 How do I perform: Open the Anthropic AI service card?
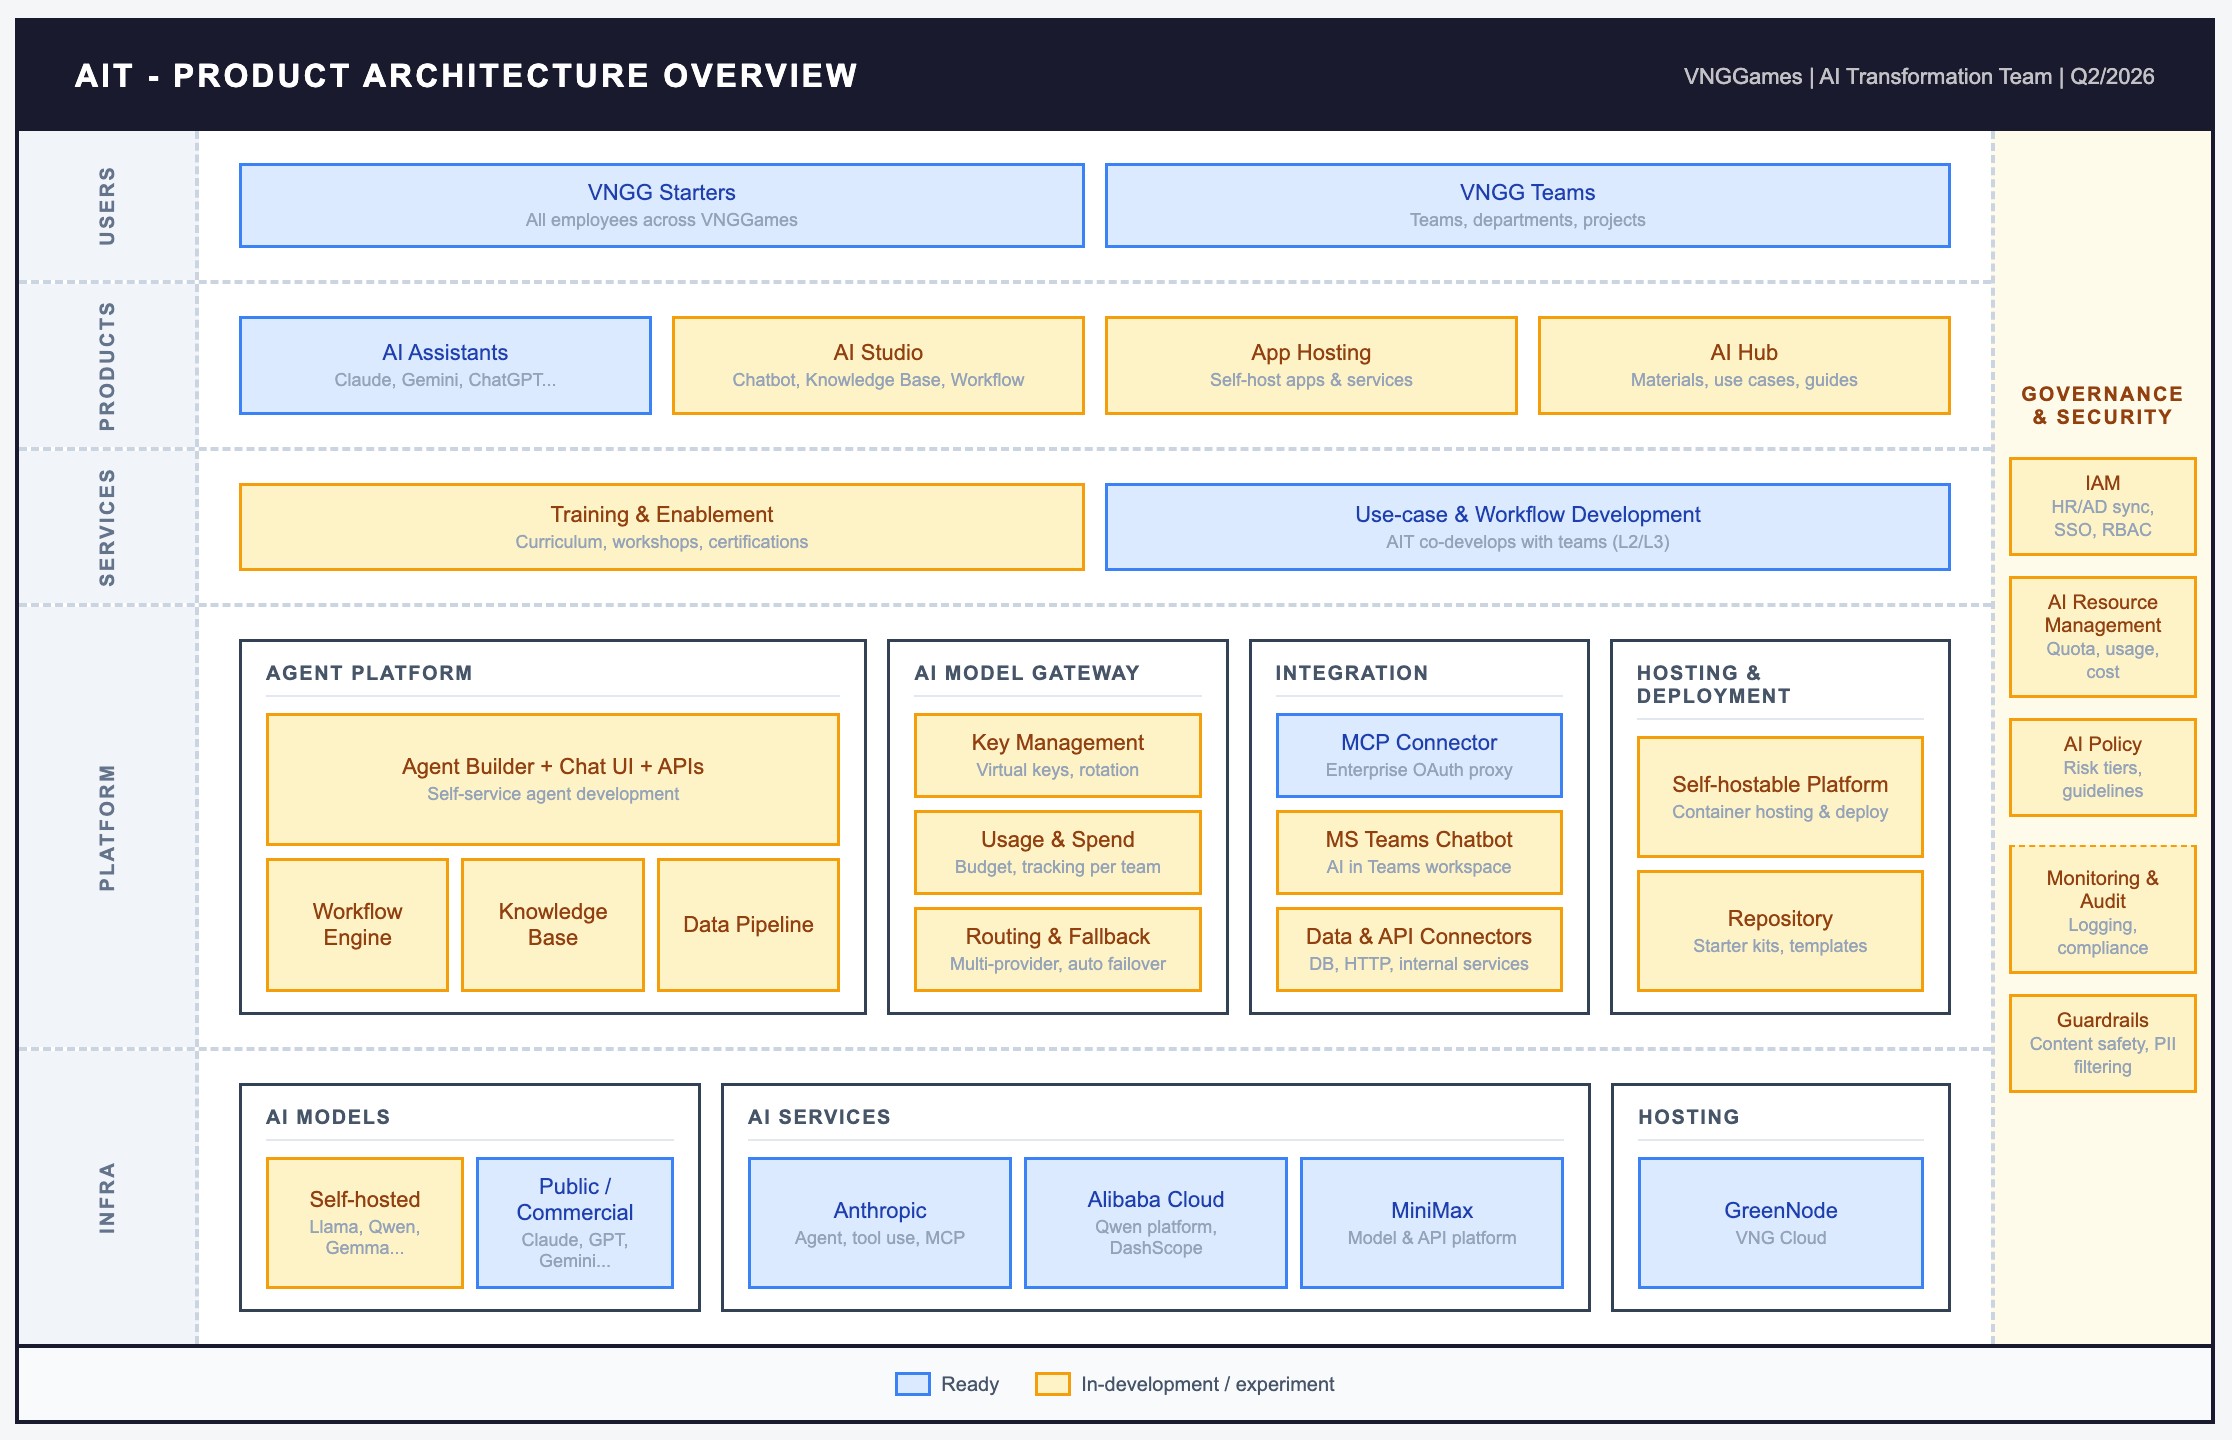coord(879,1223)
